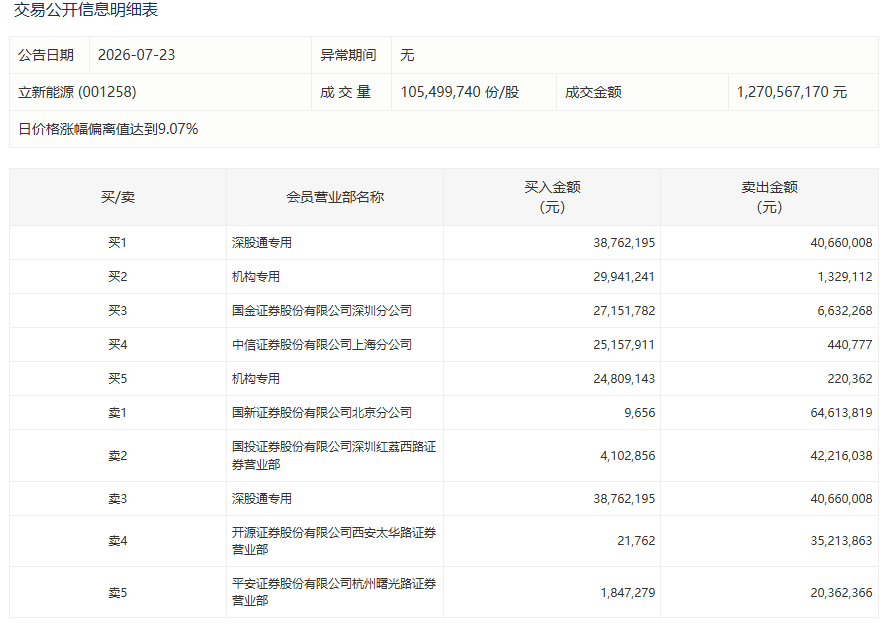Viewport: 889px width, 626px height.
Task: Click volume value 105,499,740 份/股
Action: coord(460,92)
